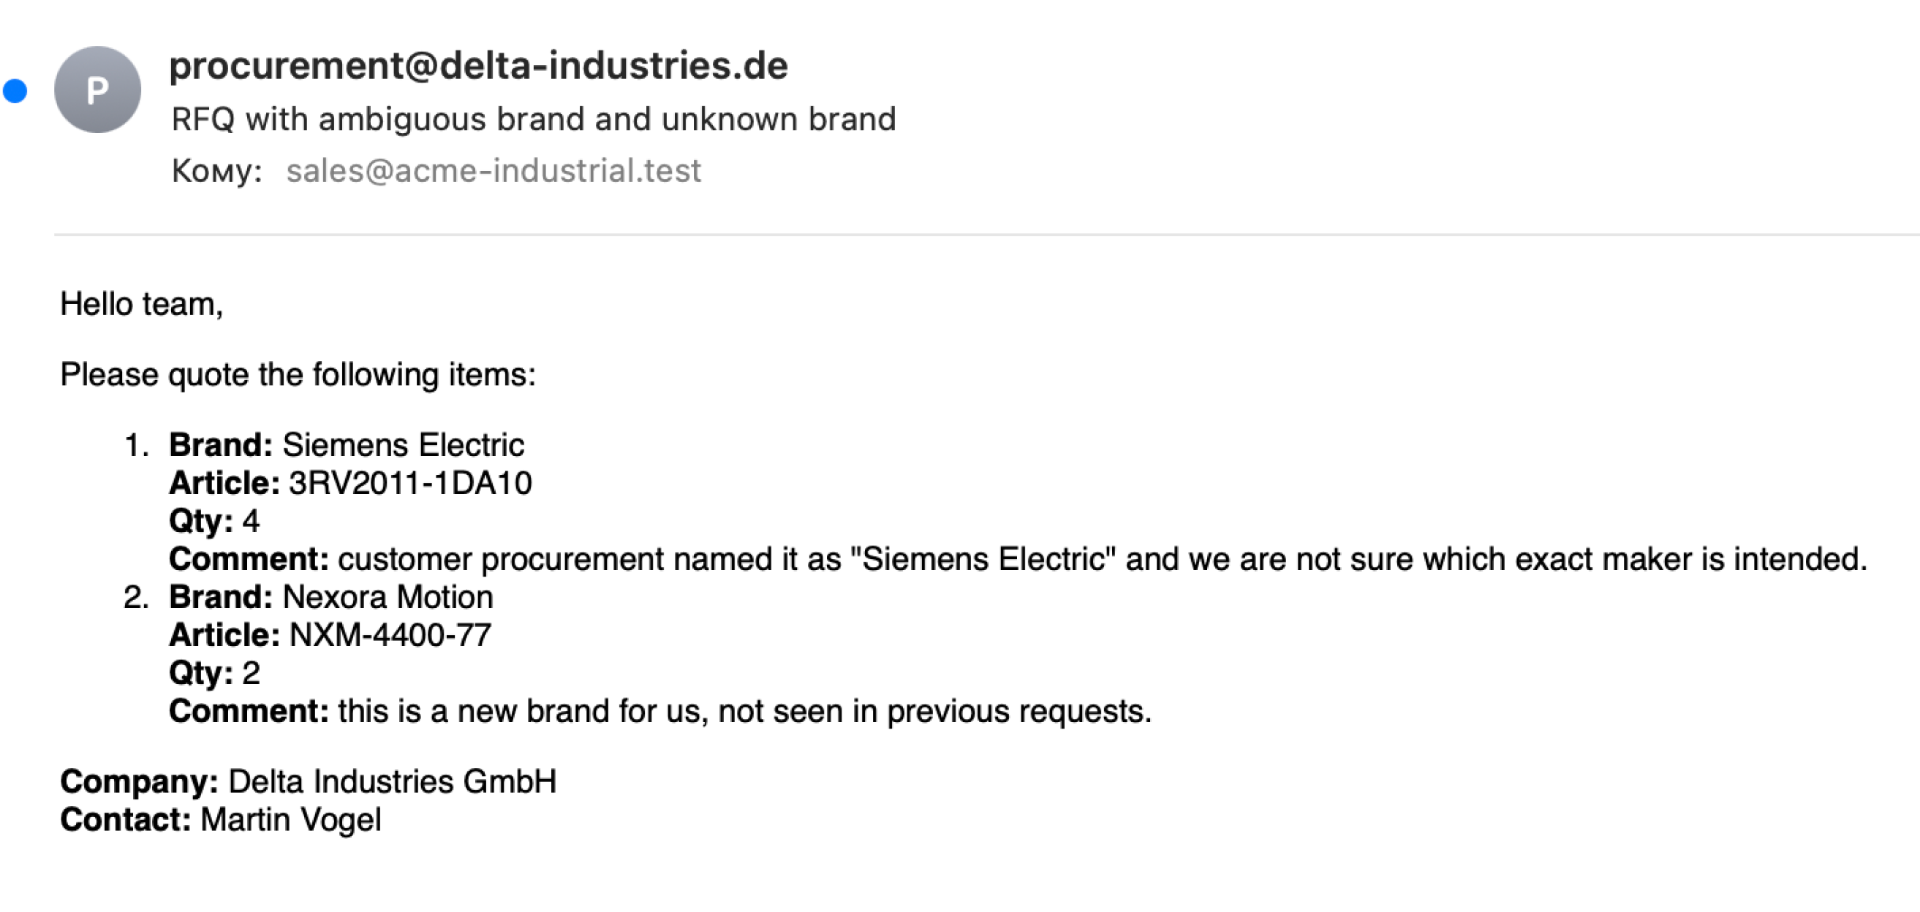The image size is (1920, 912).
Task: Click sender address procurement@delta-industries.de
Action: 478,66
